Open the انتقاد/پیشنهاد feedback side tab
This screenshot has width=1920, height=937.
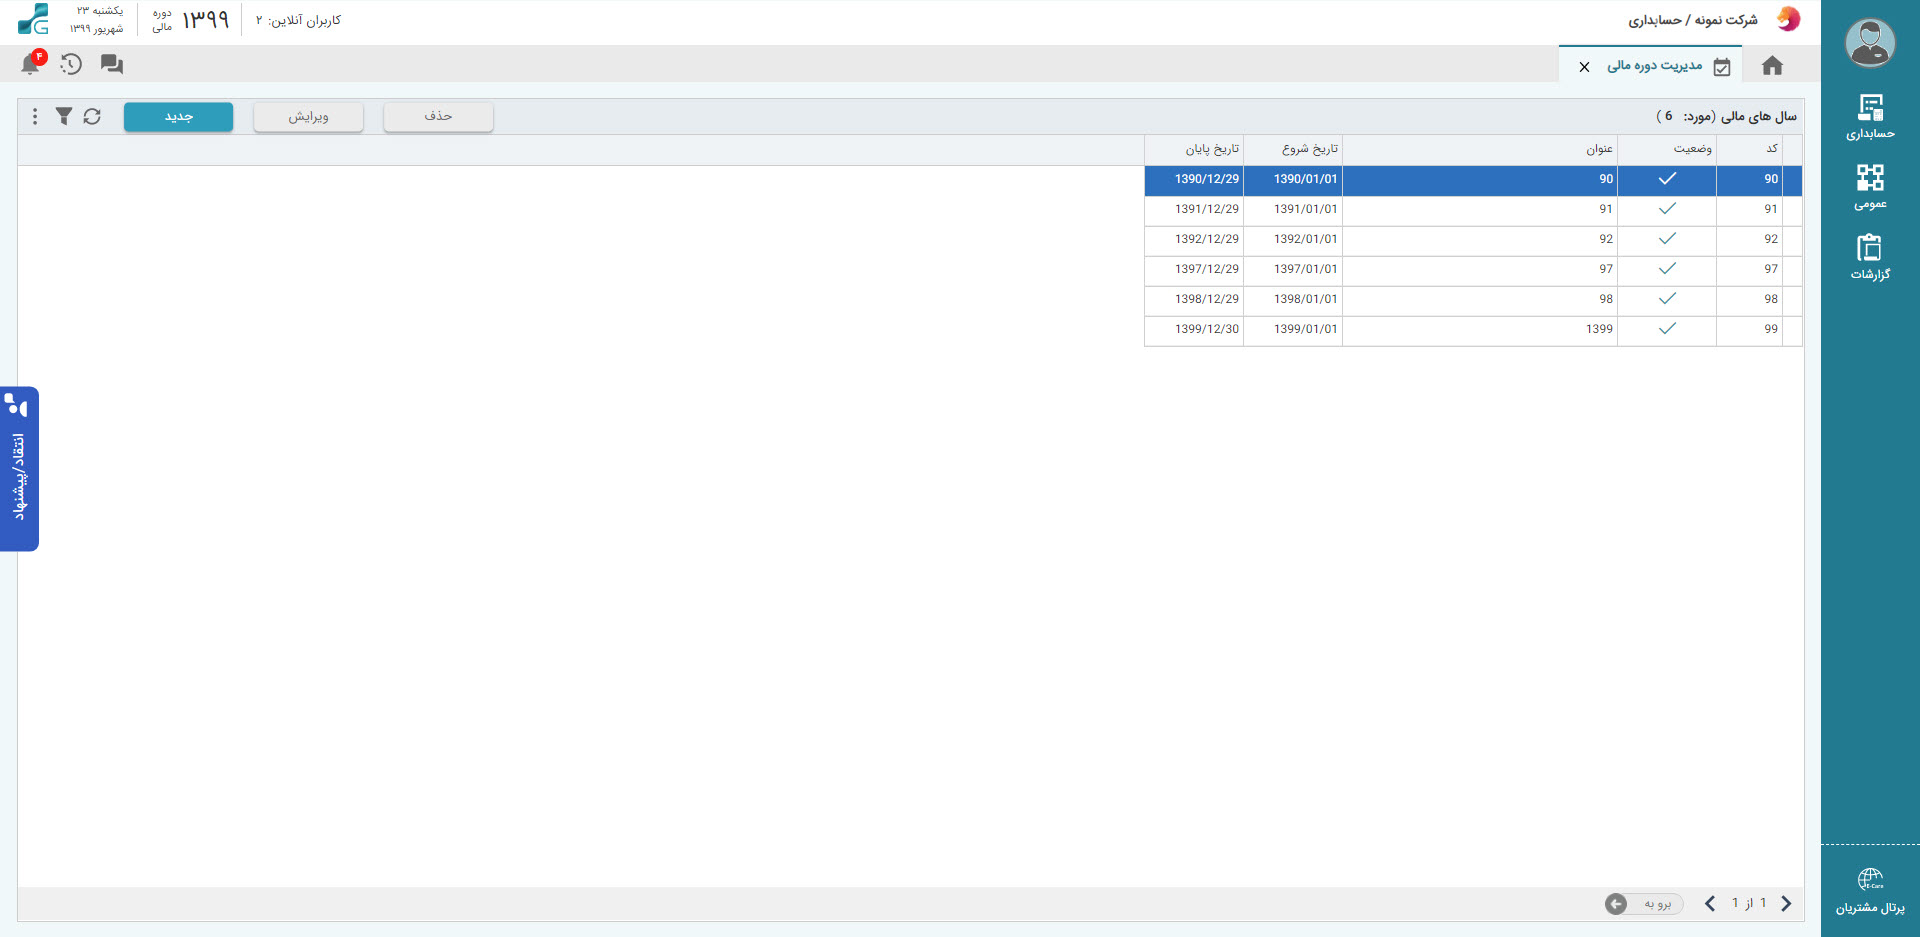click(19, 469)
